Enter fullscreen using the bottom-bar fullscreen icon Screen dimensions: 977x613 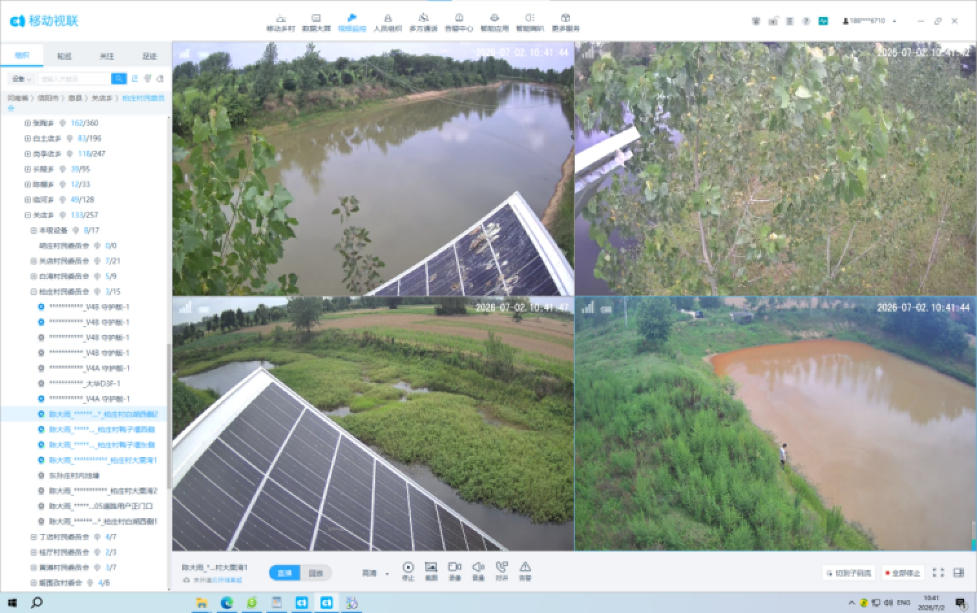coord(938,573)
